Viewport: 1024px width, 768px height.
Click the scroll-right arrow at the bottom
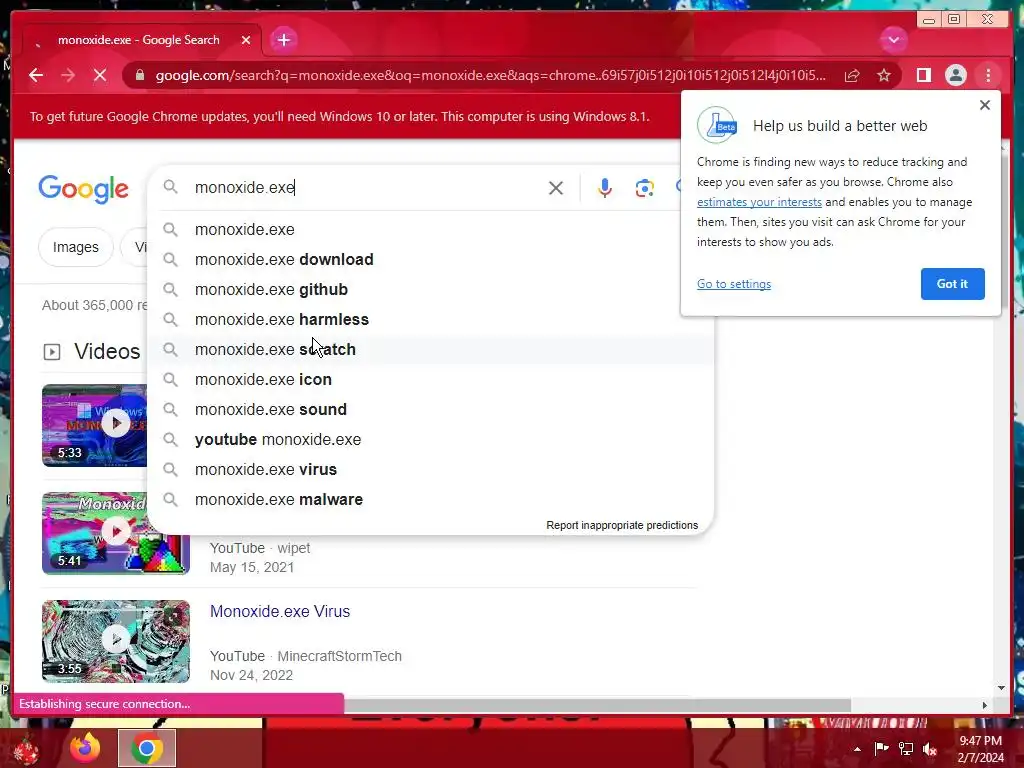(x=985, y=705)
